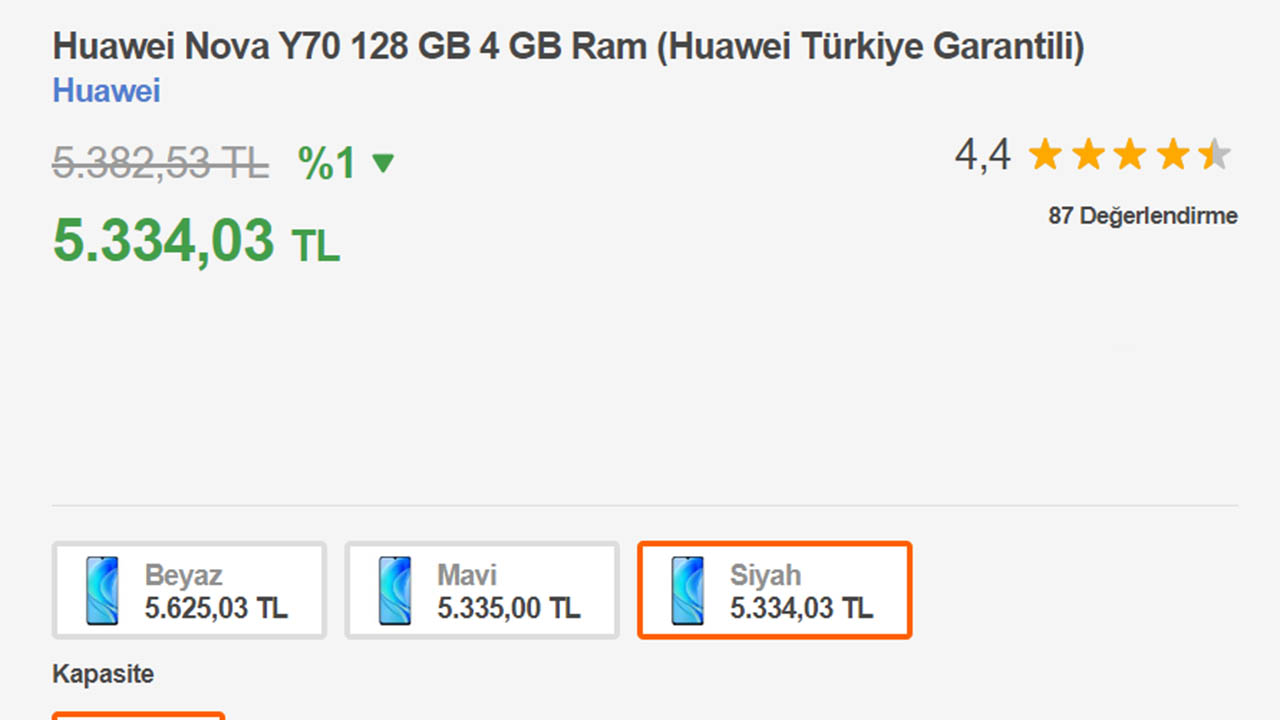This screenshot has height=720, width=1280.
Task: Click the Kapasite section label
Action: click(x=103, y=674)
